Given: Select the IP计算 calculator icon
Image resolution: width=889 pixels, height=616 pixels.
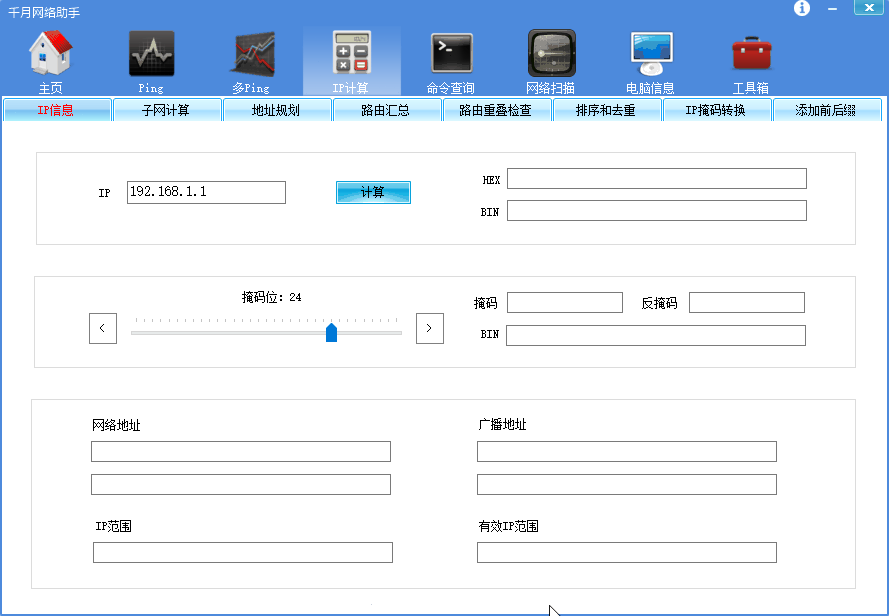Looking at the screenshot, I should [351, 56].
